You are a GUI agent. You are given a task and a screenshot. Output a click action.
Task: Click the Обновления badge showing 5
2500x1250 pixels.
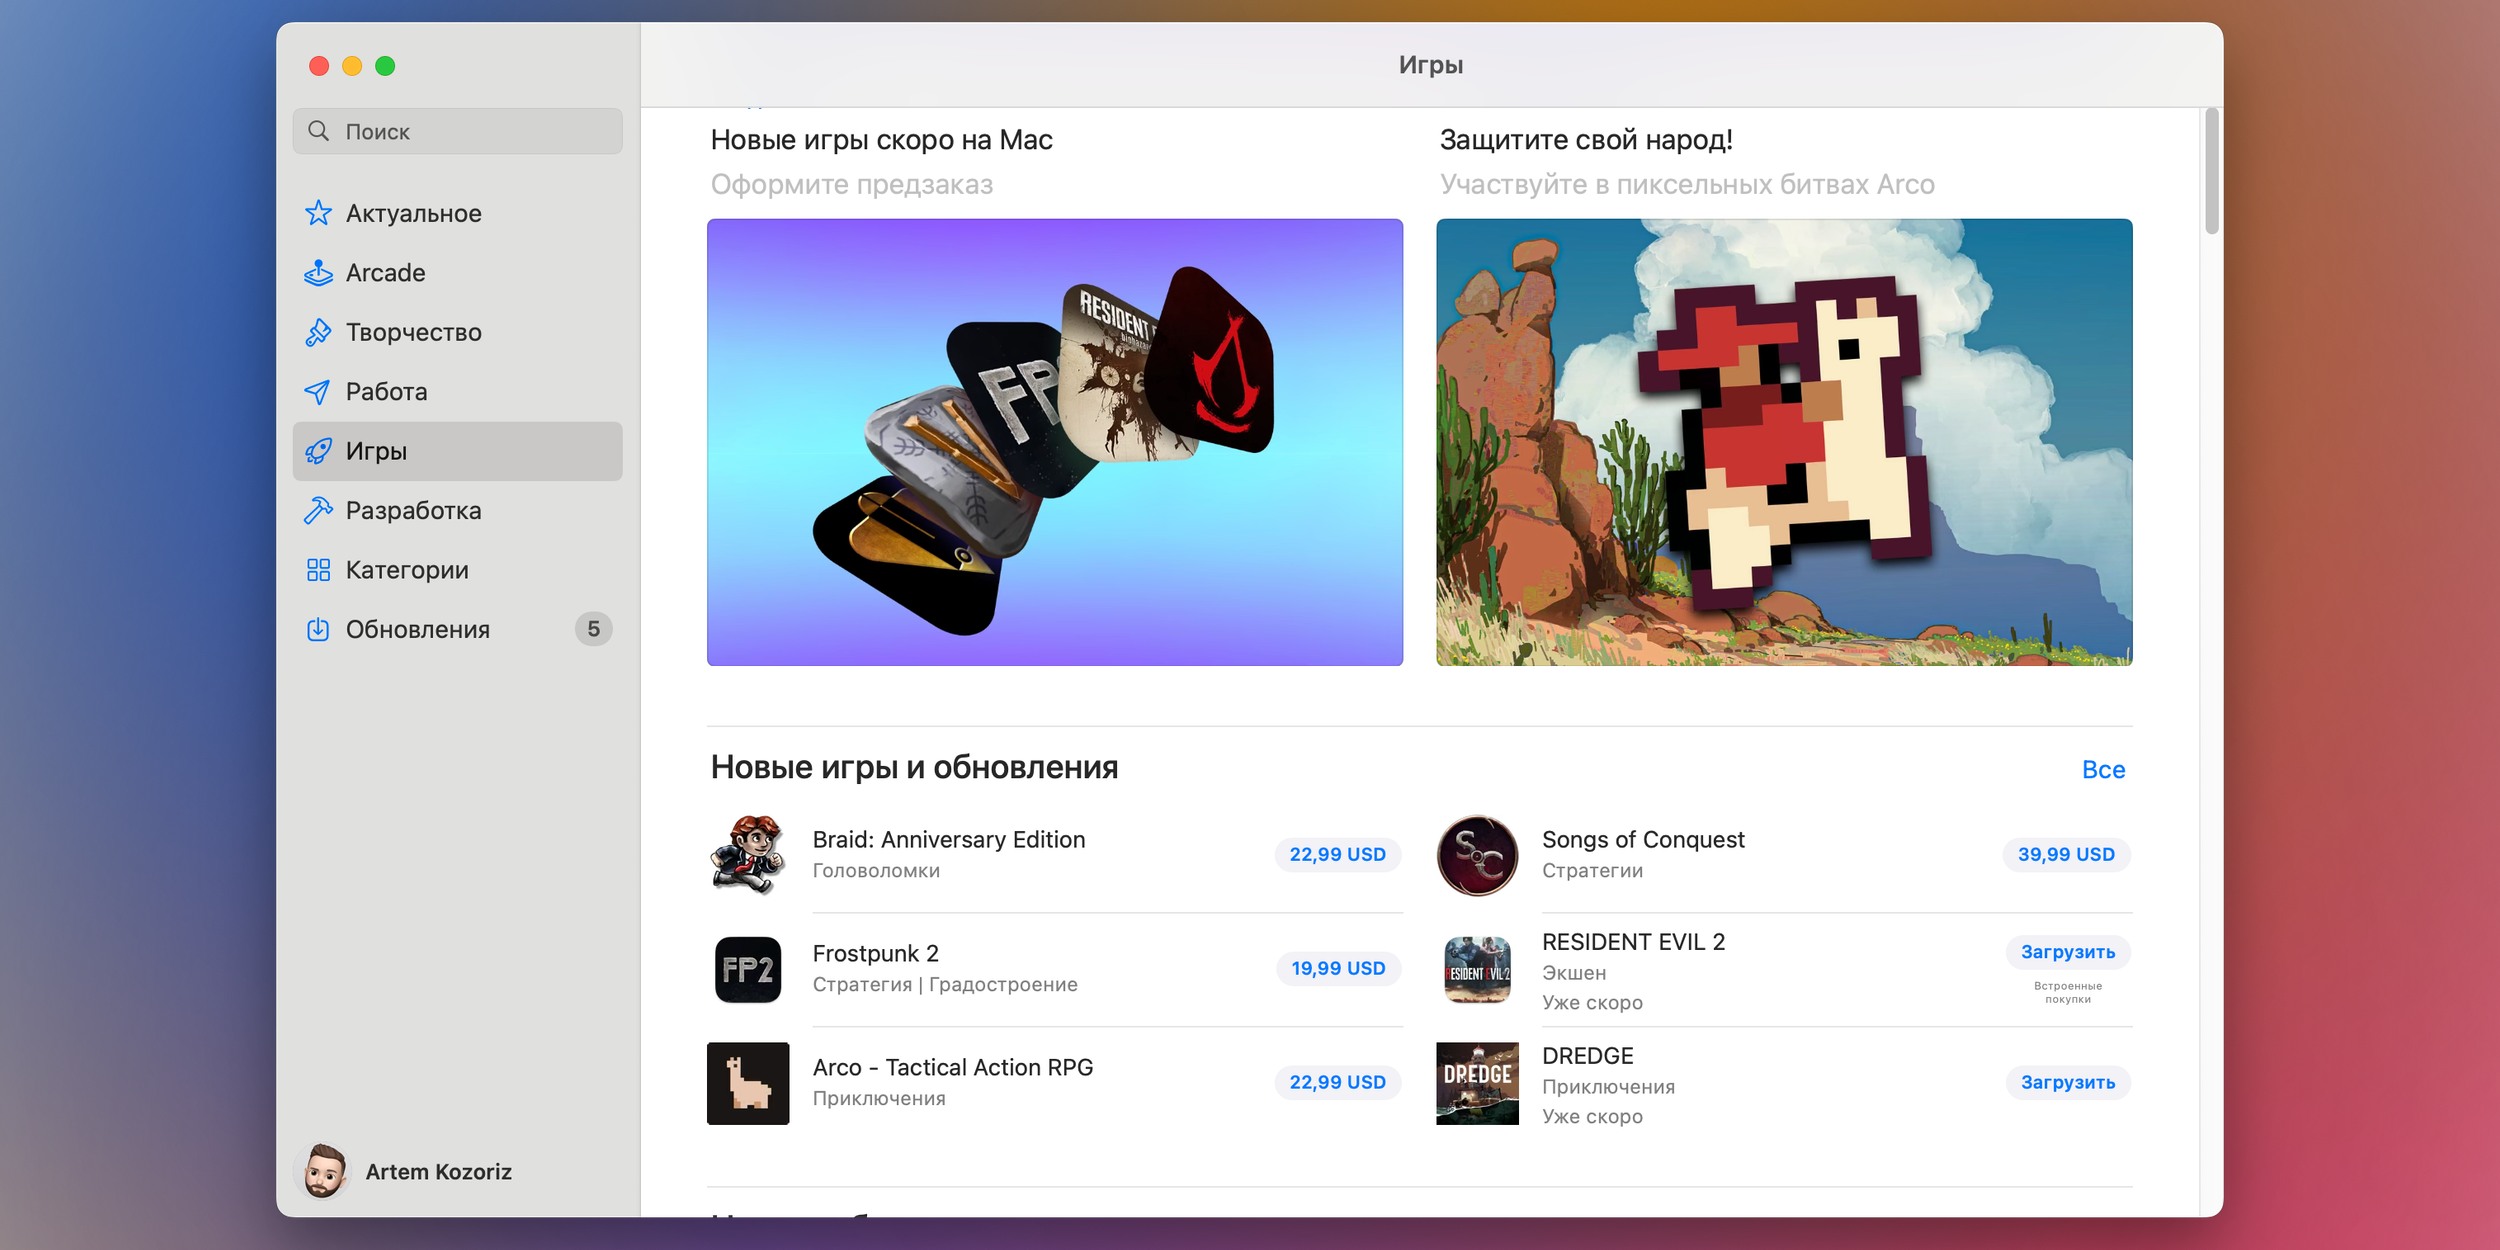(x=593, y=629)
